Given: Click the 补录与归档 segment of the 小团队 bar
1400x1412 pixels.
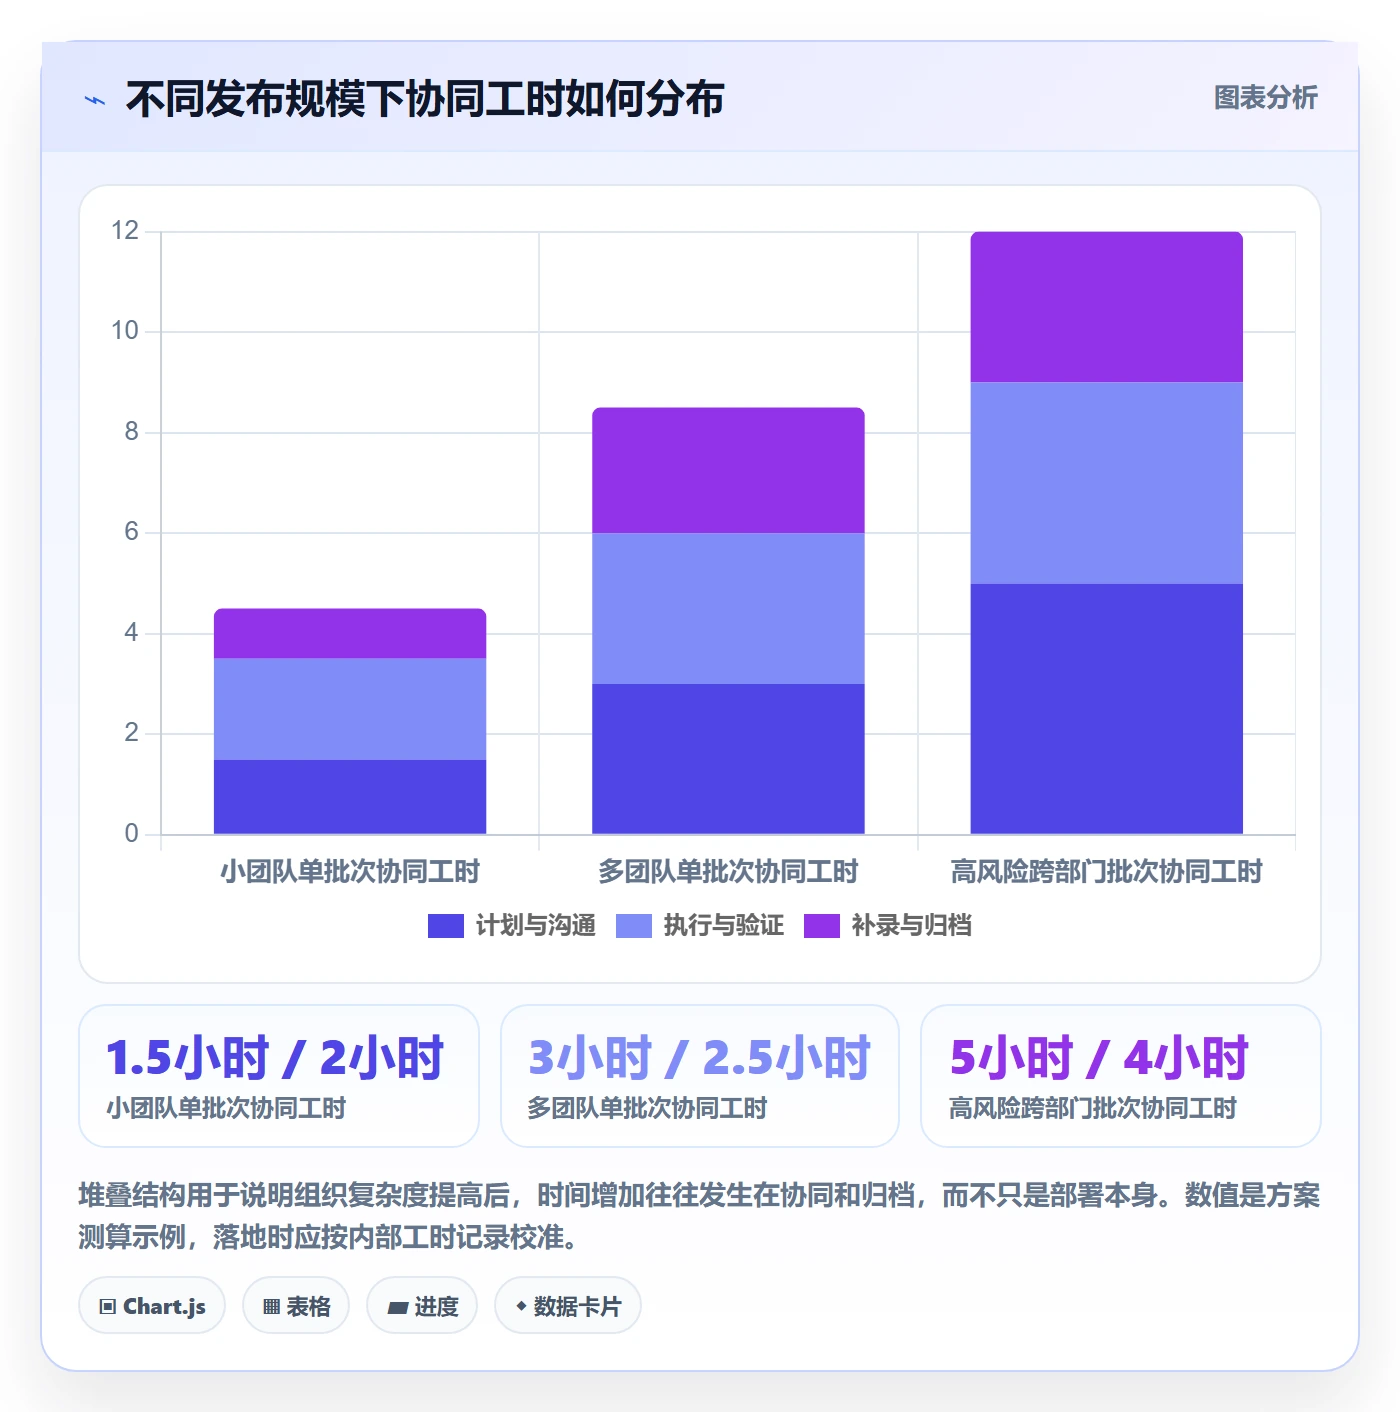Looking at the screenshot, I should click(x=350, y=633).
